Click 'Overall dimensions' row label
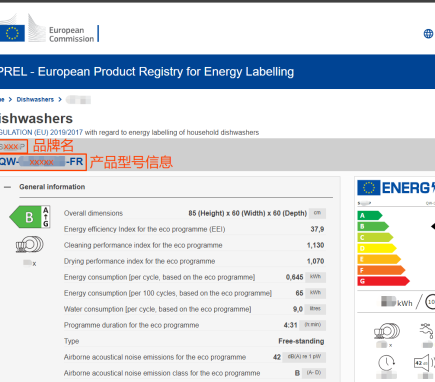The image size is (435, 382). [93, 213]
